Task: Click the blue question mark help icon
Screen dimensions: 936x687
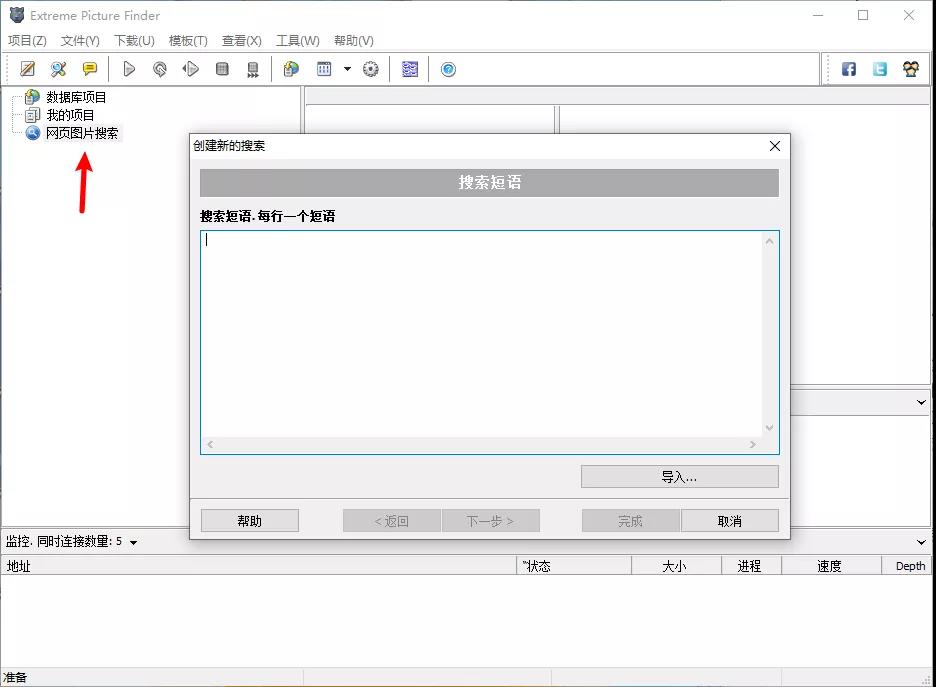Action: [448, 69]
